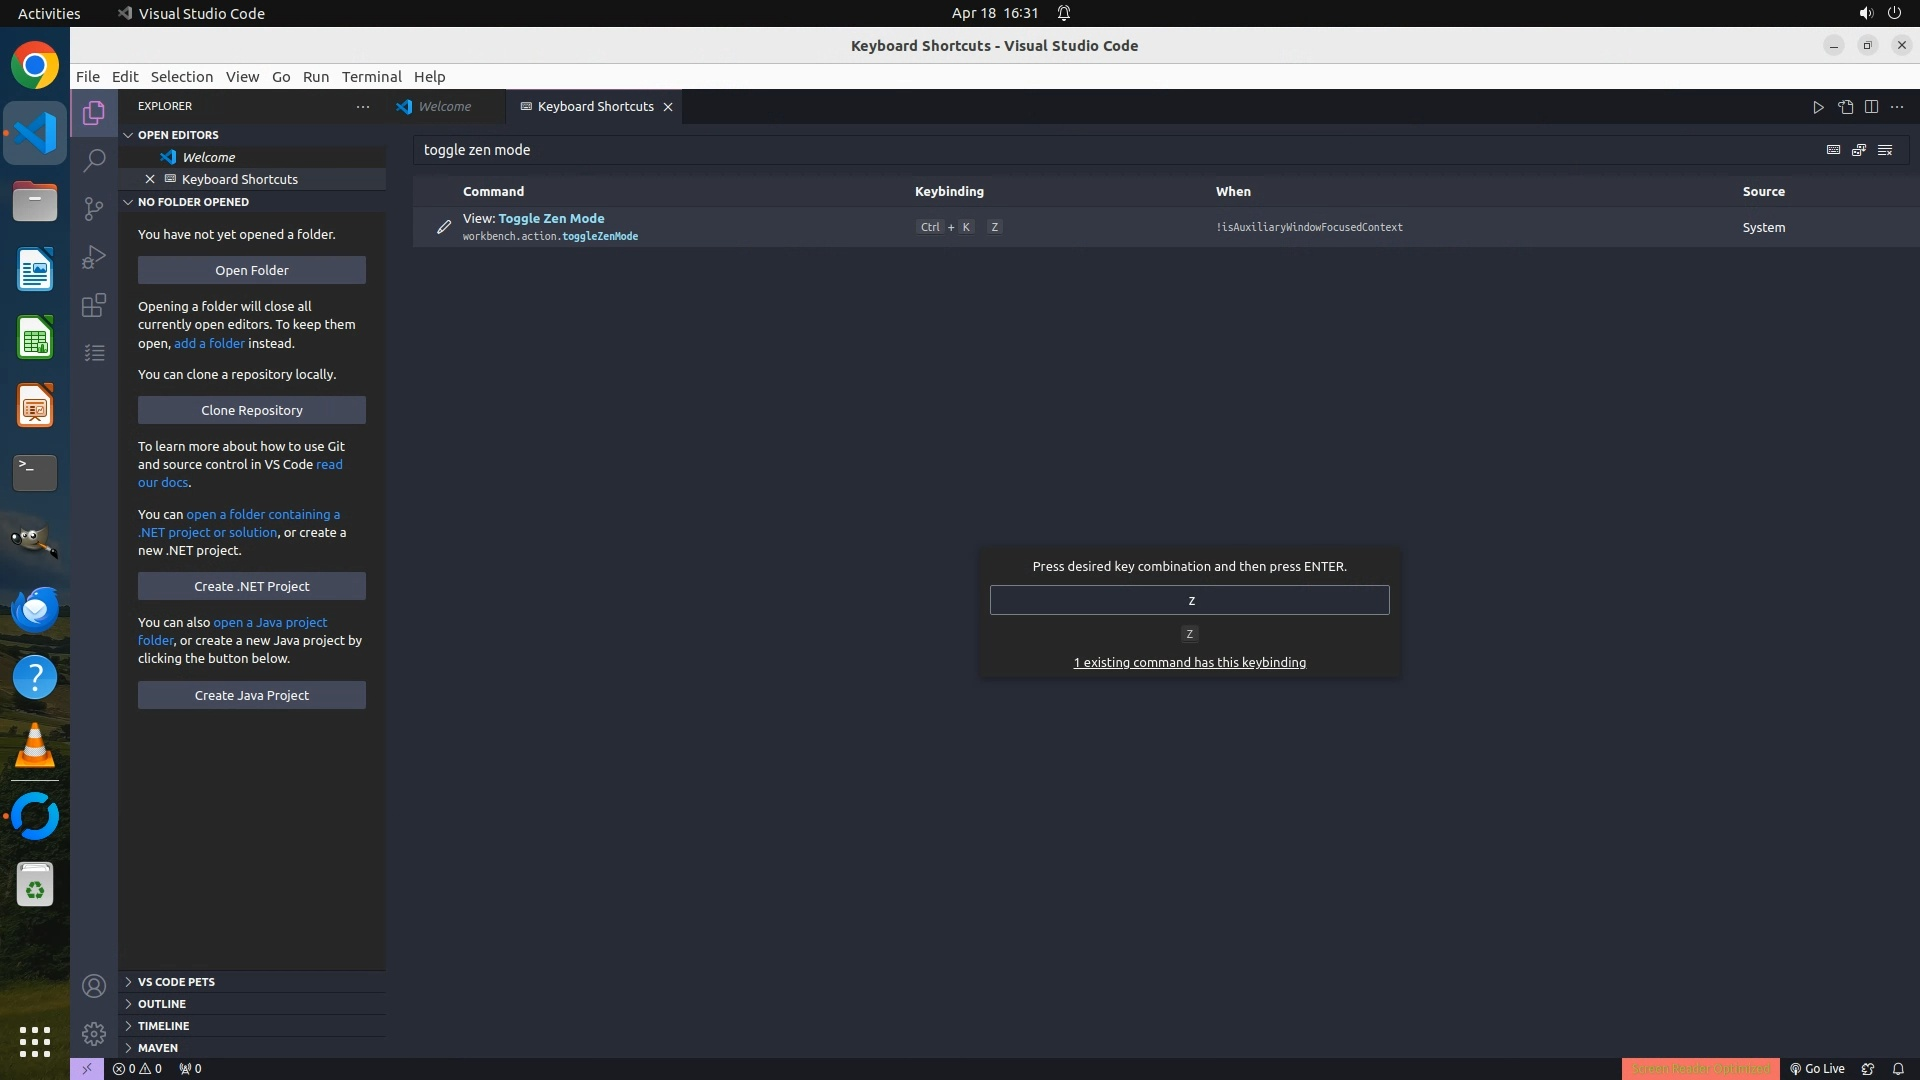Click the Create Java Project button

252,695
